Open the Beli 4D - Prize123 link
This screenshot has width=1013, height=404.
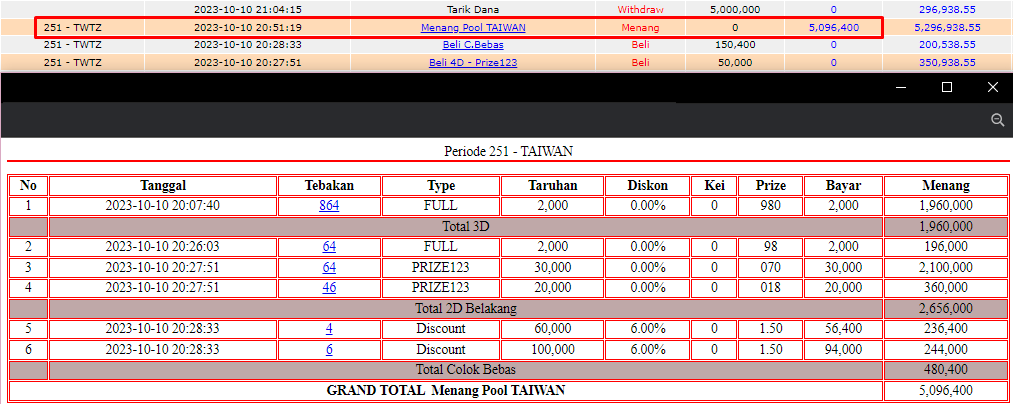(x=473, y=63)
